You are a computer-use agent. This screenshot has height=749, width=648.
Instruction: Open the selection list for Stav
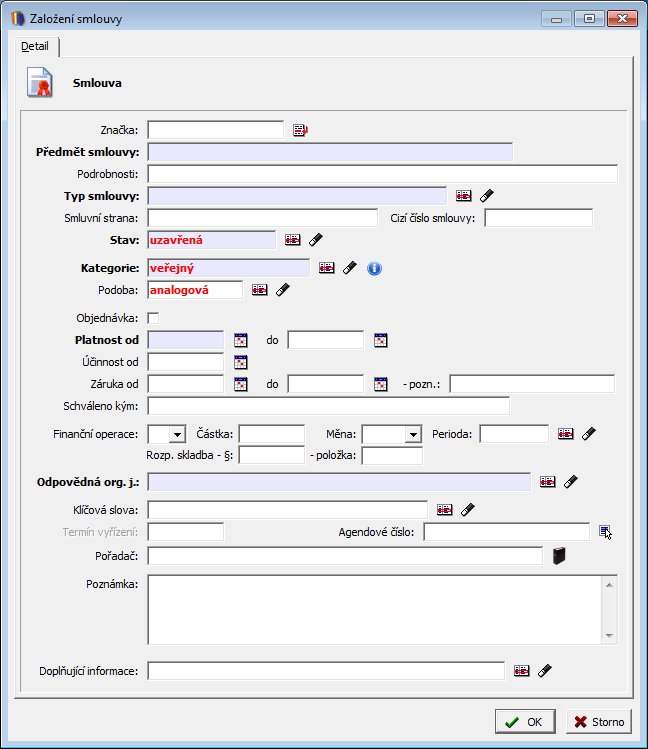293,240
